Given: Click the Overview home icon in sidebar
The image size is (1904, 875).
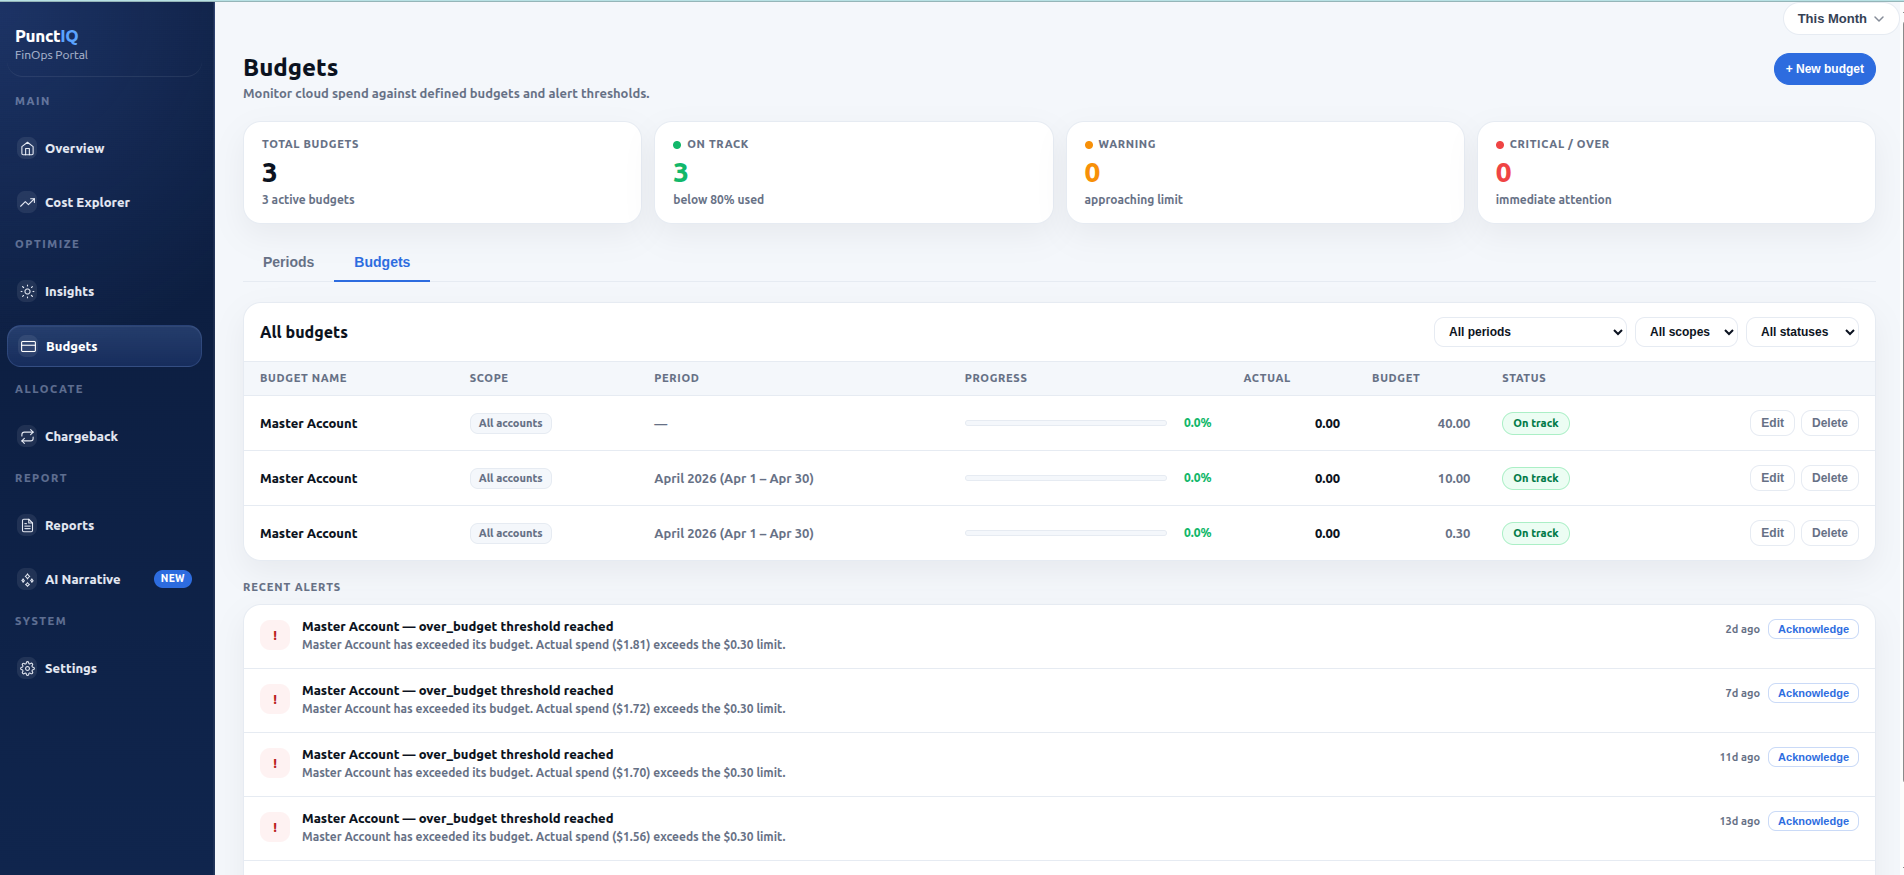Looking at the screenshot, I should coord(27,148).
